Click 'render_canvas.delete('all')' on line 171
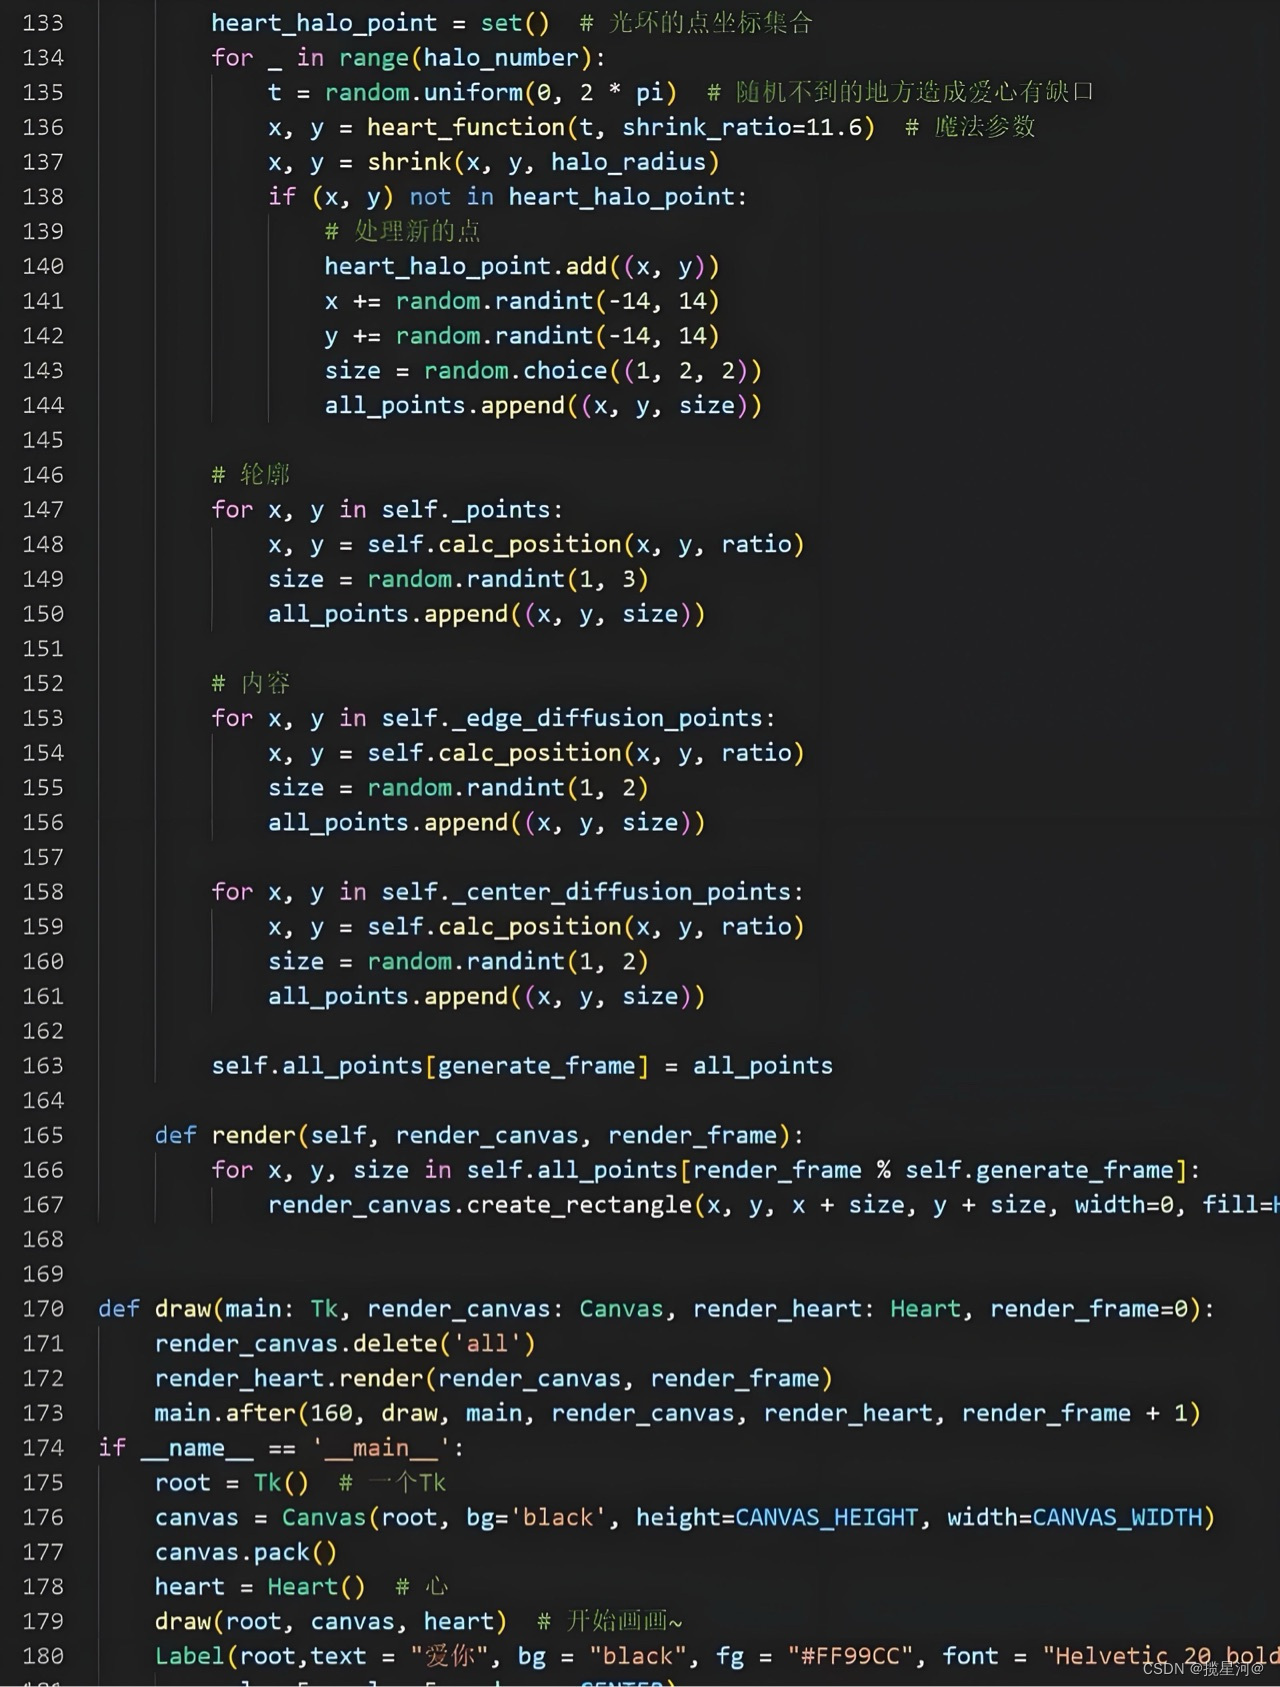The width and height of the screenshot is (1280, 1687). click(345, 1343)
